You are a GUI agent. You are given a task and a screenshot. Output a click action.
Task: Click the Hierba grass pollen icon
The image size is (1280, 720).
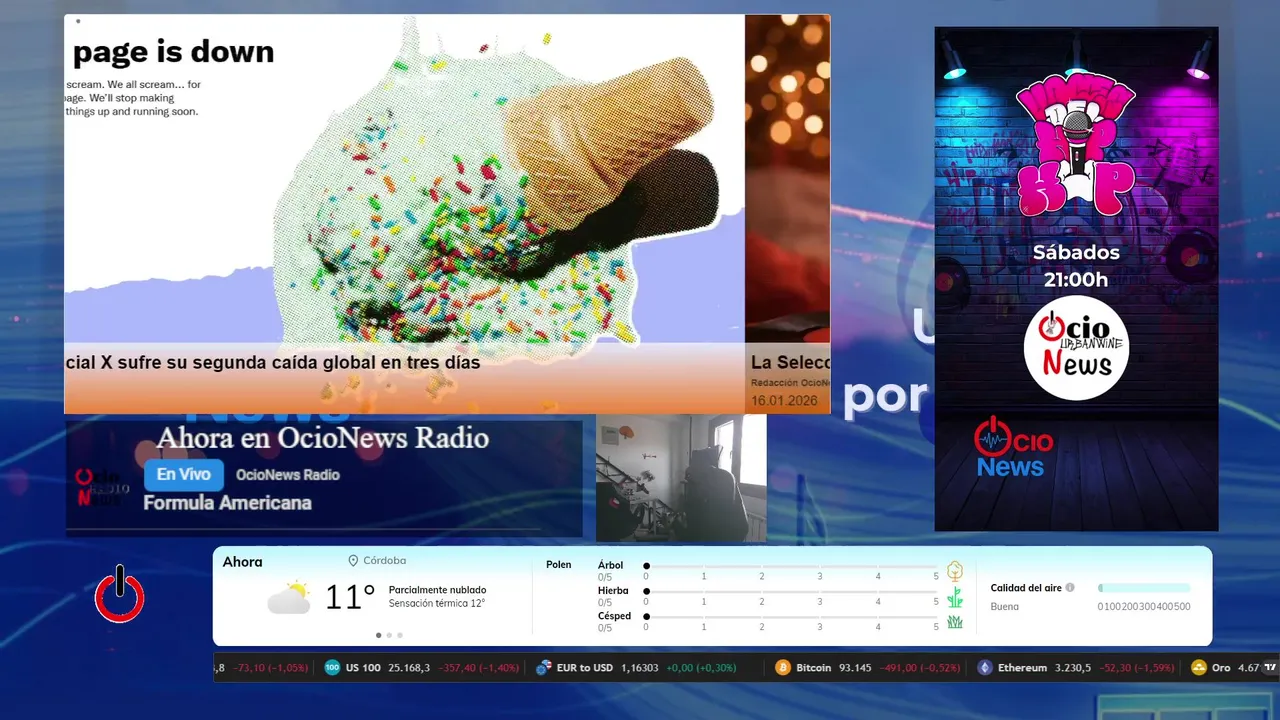(x=955, y=597)
